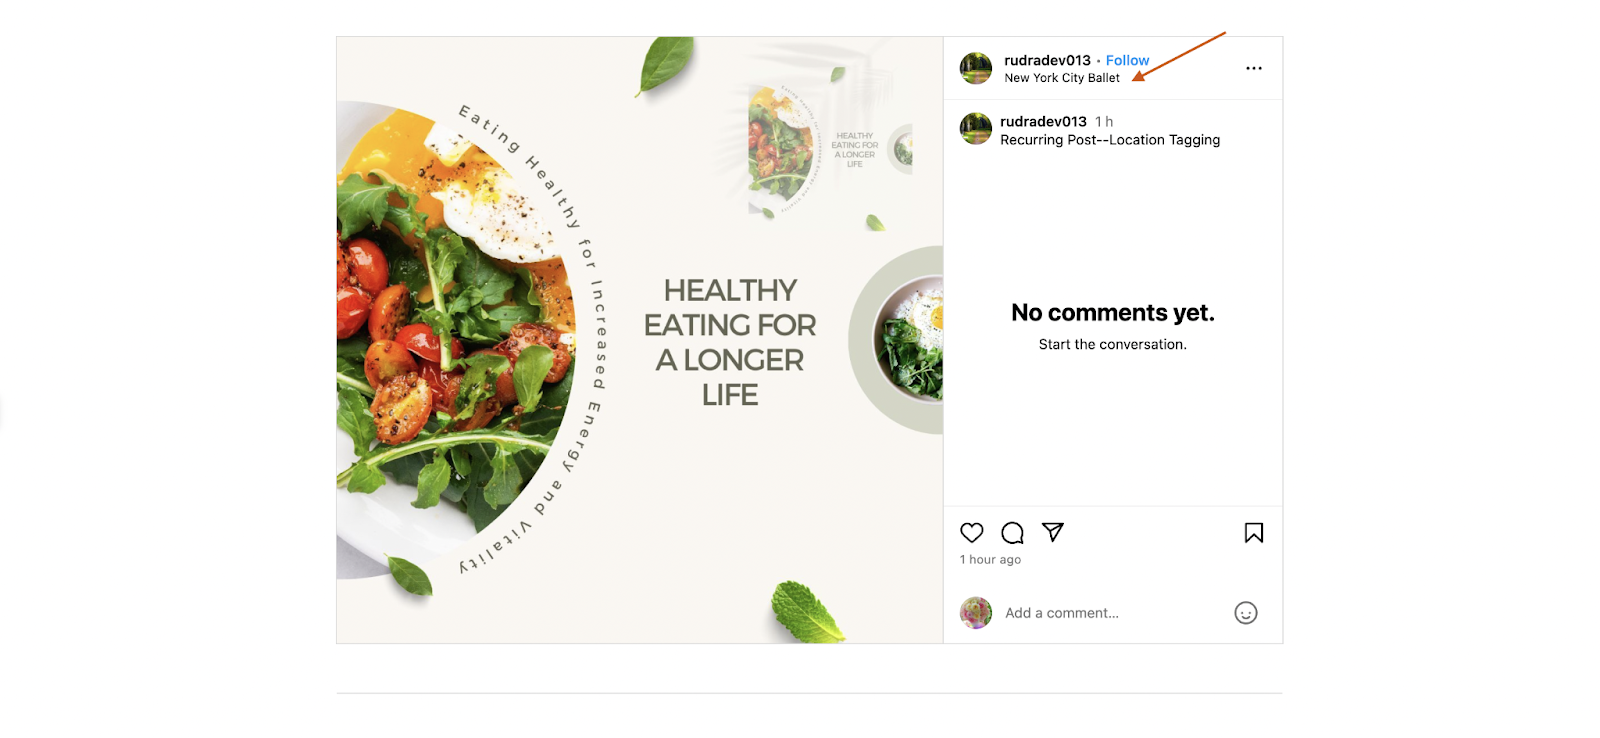Share the post using paper plane icon
The height and width of the screenshot is (738, 1600).
point(1053,532)
